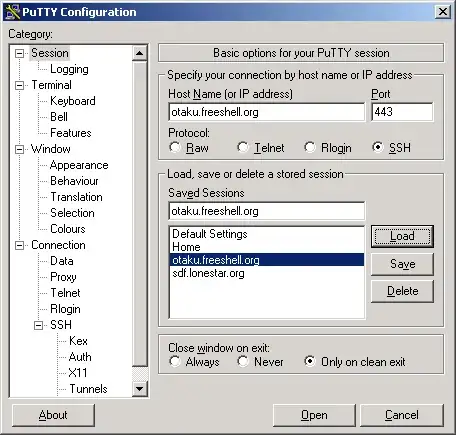Open the Behaviour category
This screenshot has width=456, height=435.
tap(74, 181)
